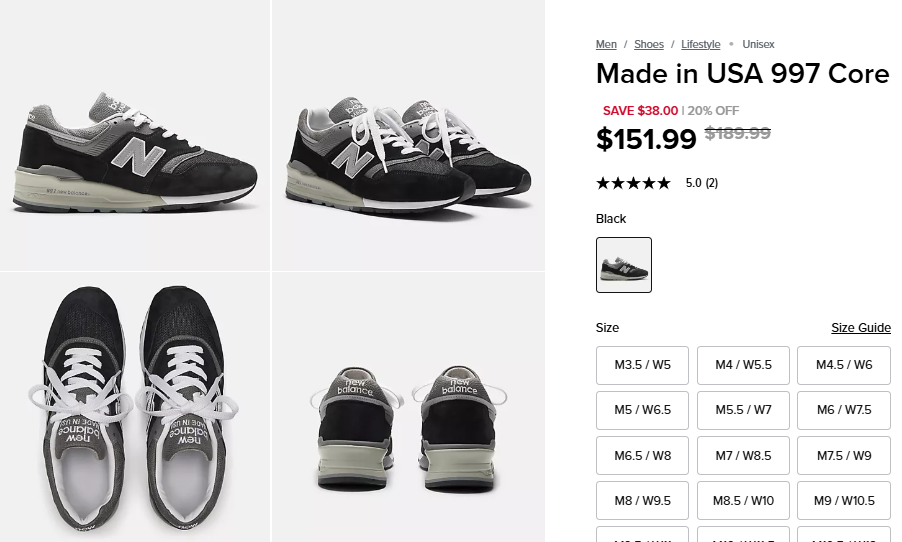Image resolution: width=902 pixels, height=542 pixels.
Task: Open the top-down shoe image
Action: click(135, 407)
